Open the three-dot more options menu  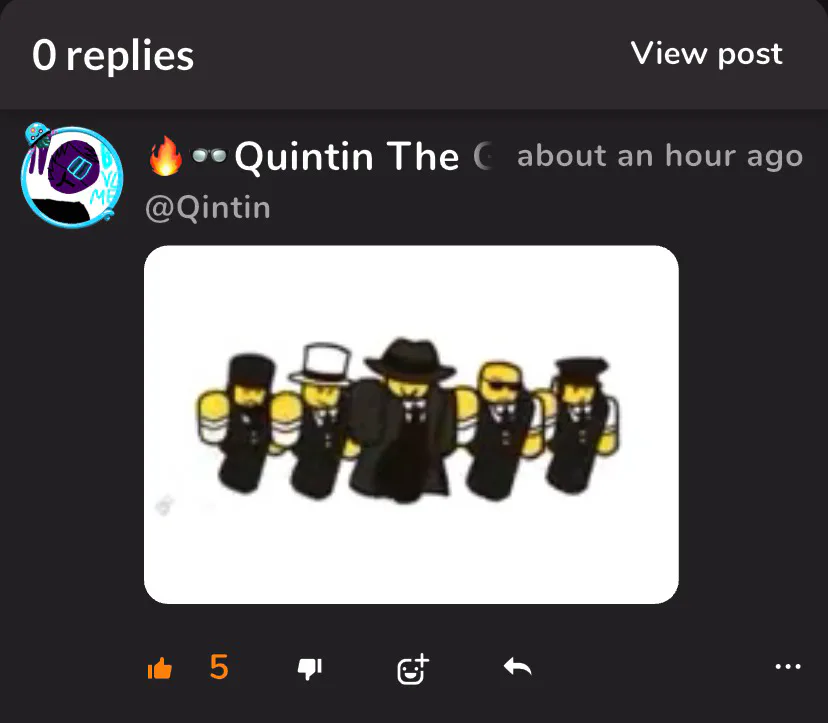[x=788, y=666]
